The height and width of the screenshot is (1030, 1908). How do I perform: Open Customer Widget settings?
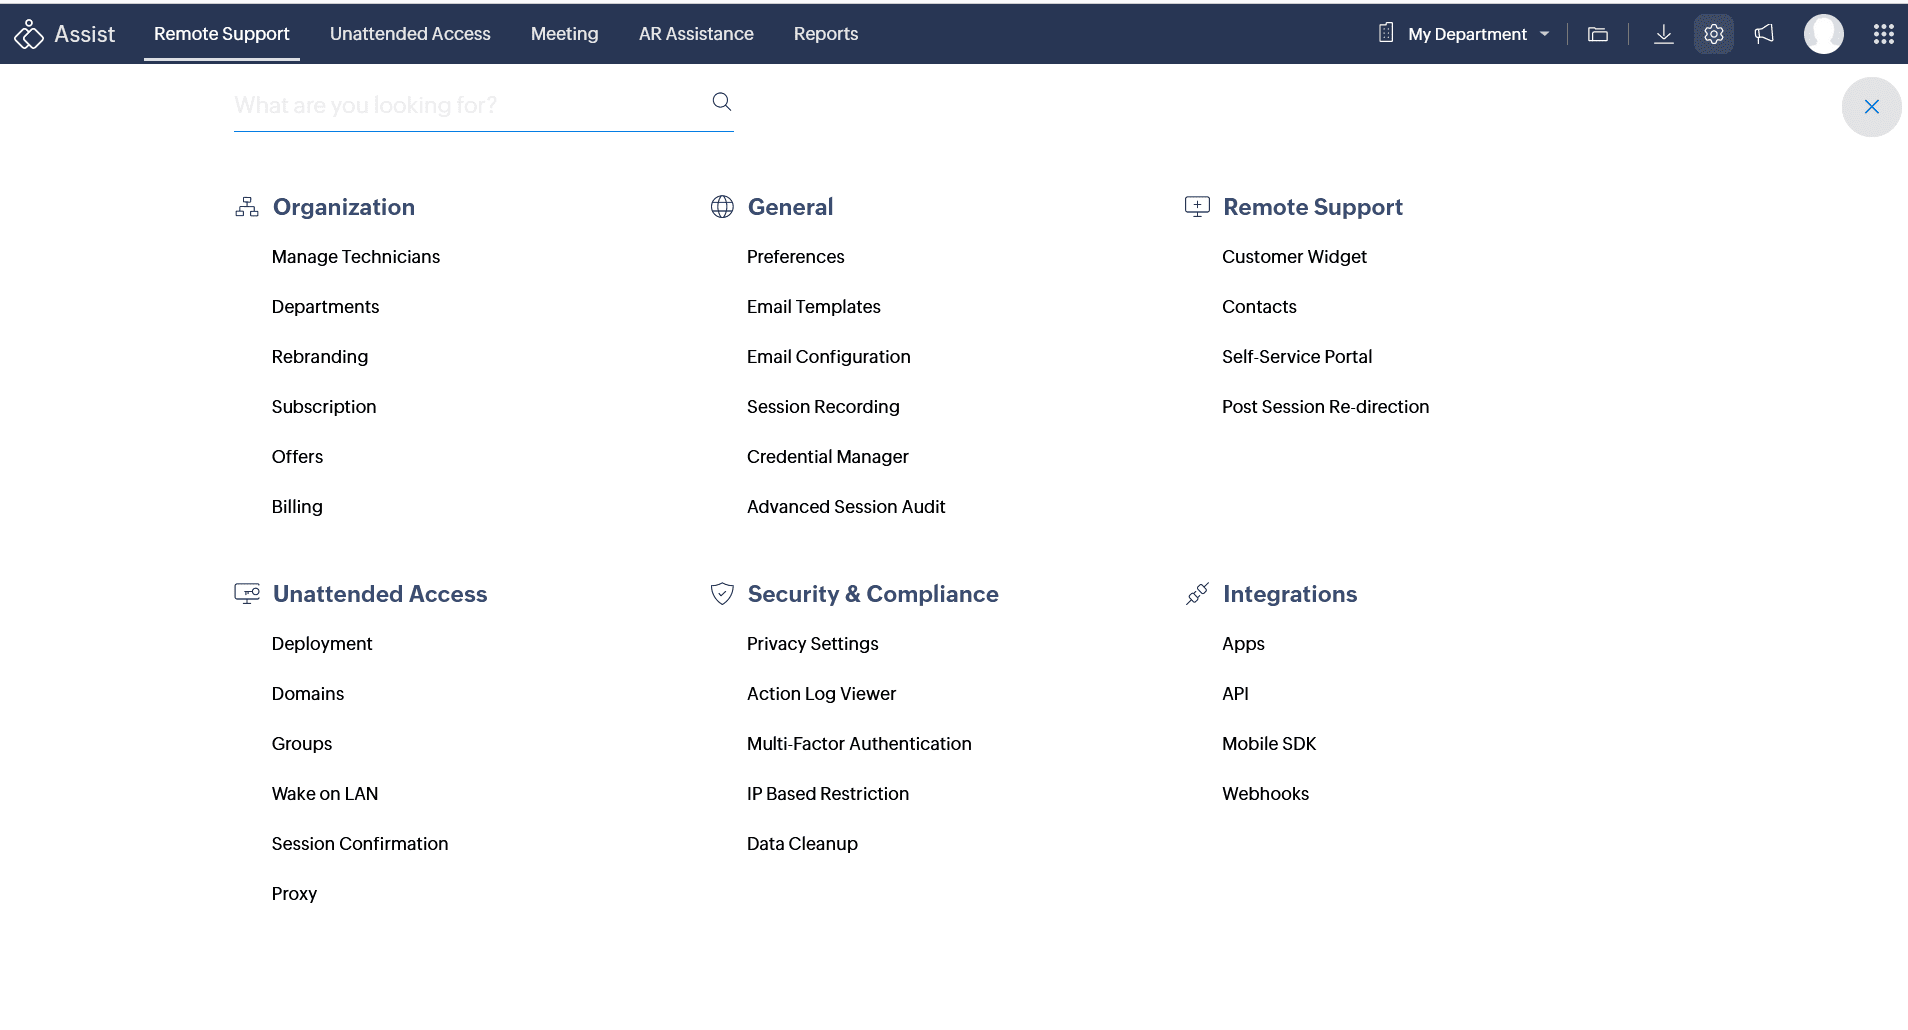(1293, 257)
